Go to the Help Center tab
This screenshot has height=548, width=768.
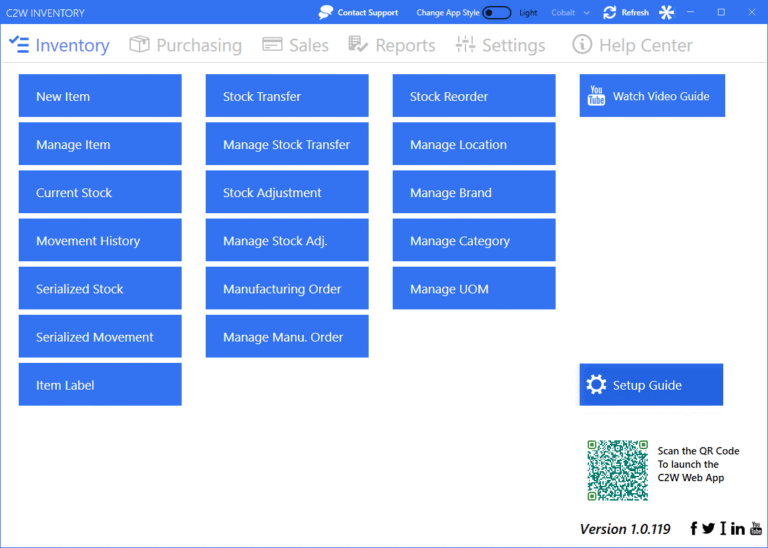[632, 45]
